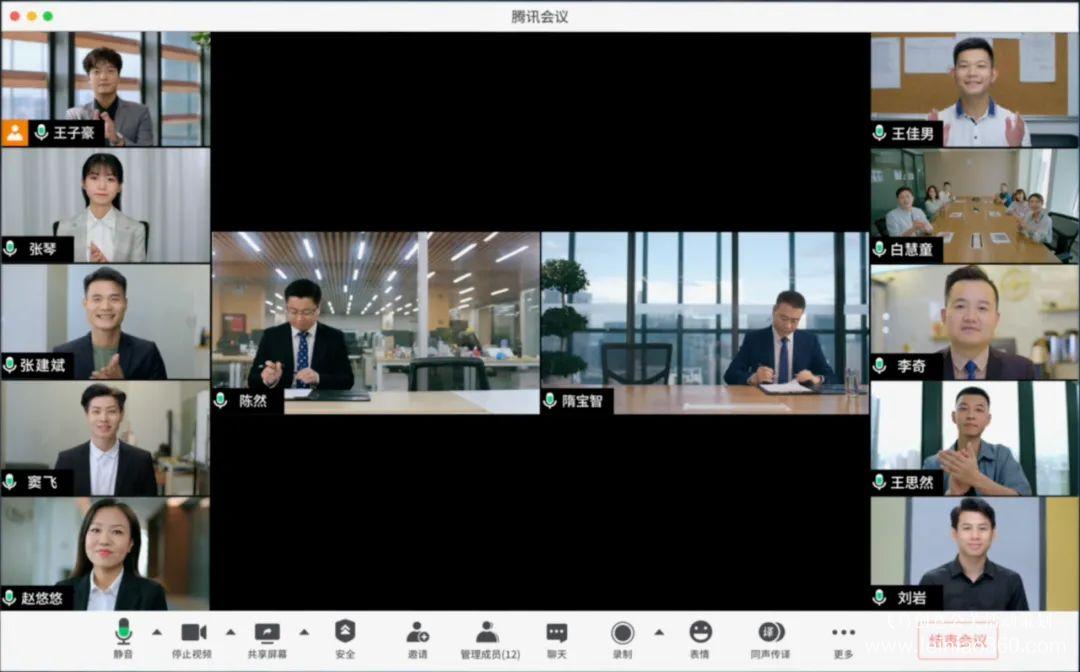This screenshot has width=1080, height=672.
Task: Mute the microphone via 静音 icon
Action: tap(122, 632)
